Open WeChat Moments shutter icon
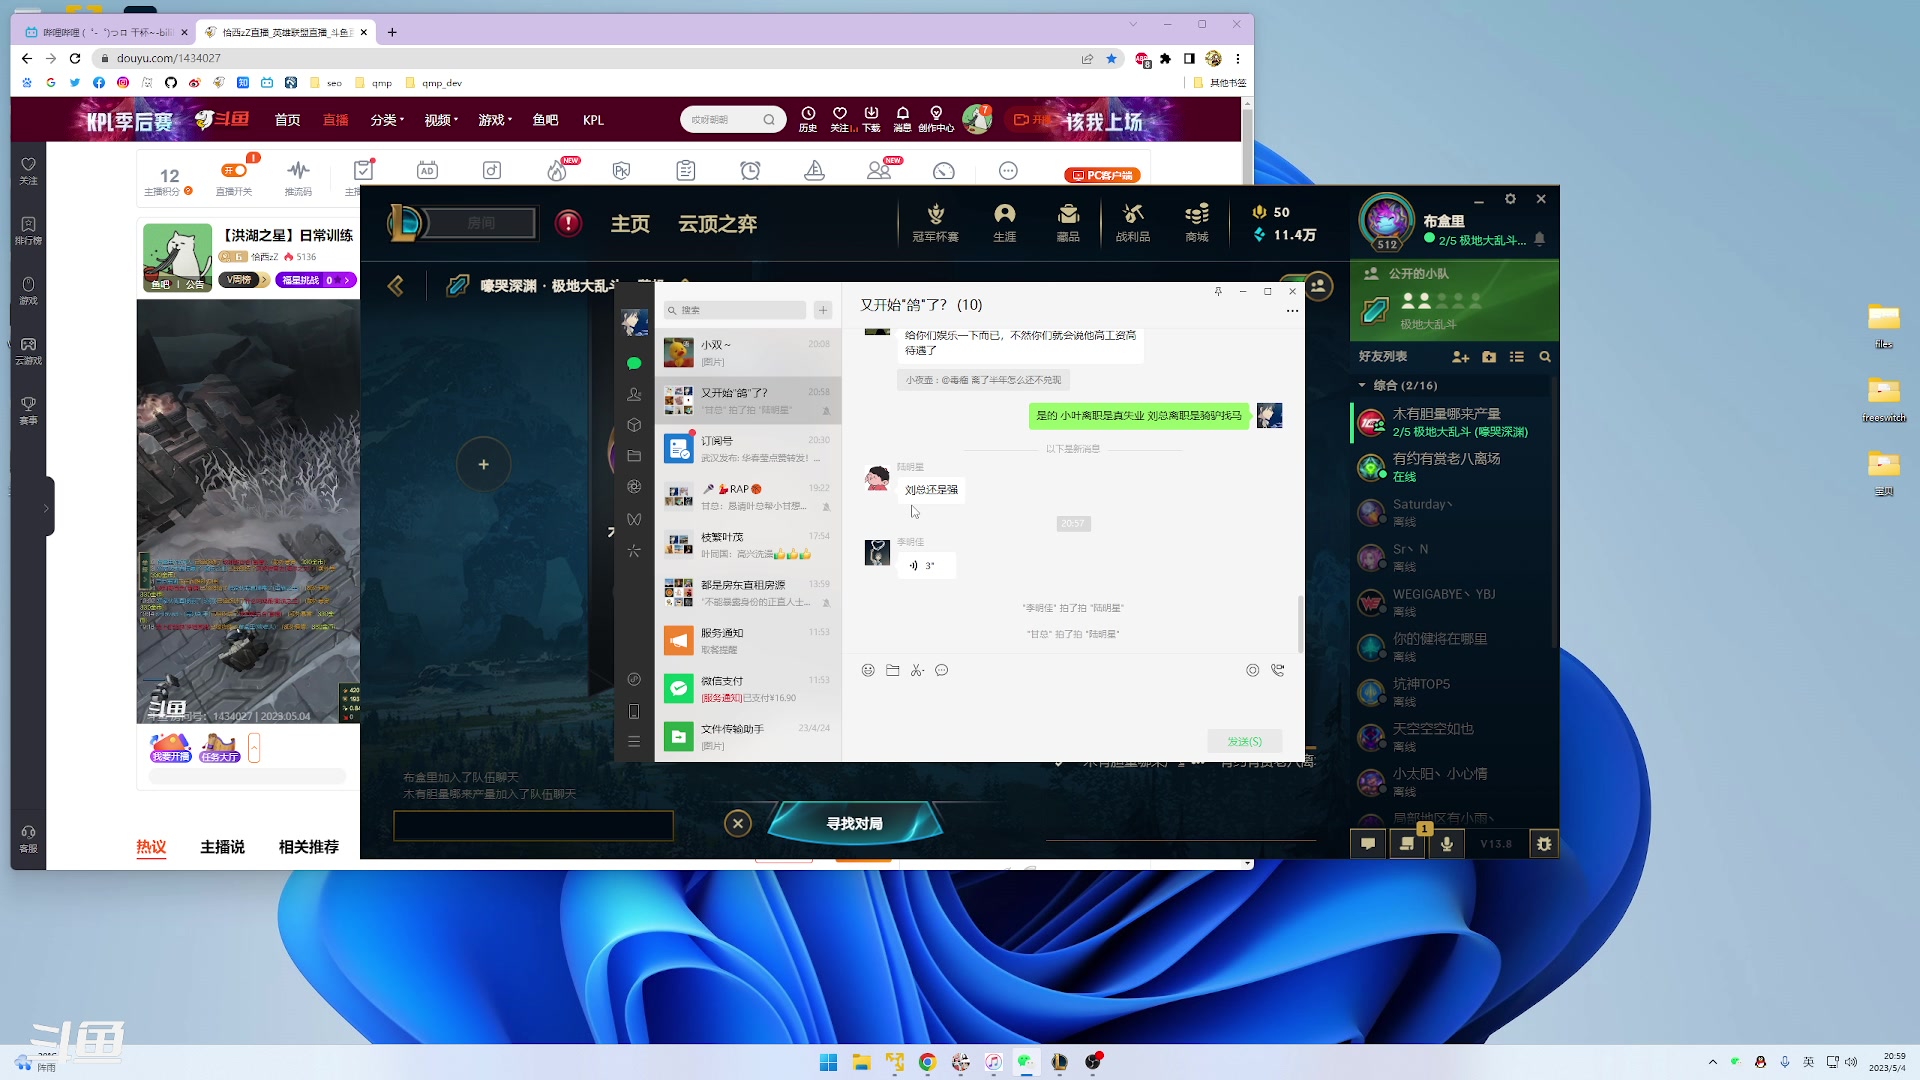The height and width of the screenshot is (1080, 1920). 633,487
